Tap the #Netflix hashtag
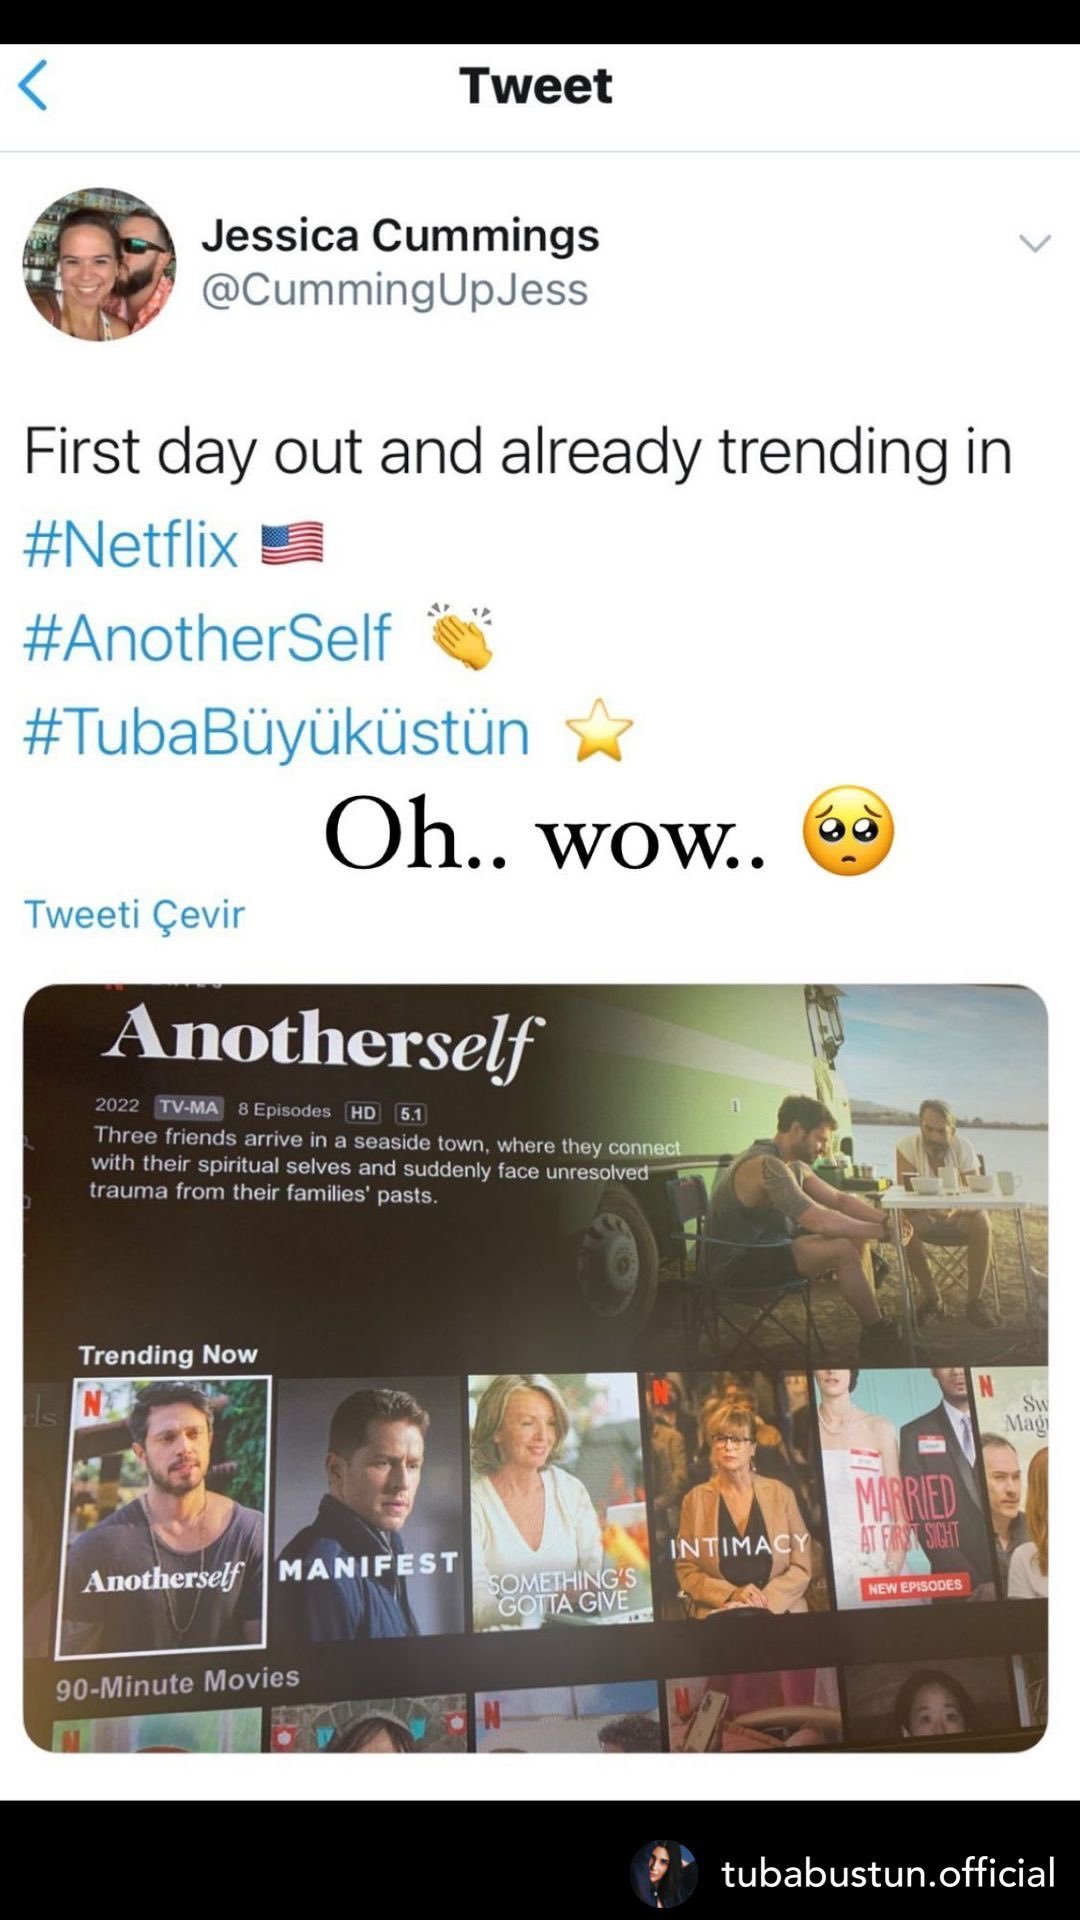 (131, 544)
